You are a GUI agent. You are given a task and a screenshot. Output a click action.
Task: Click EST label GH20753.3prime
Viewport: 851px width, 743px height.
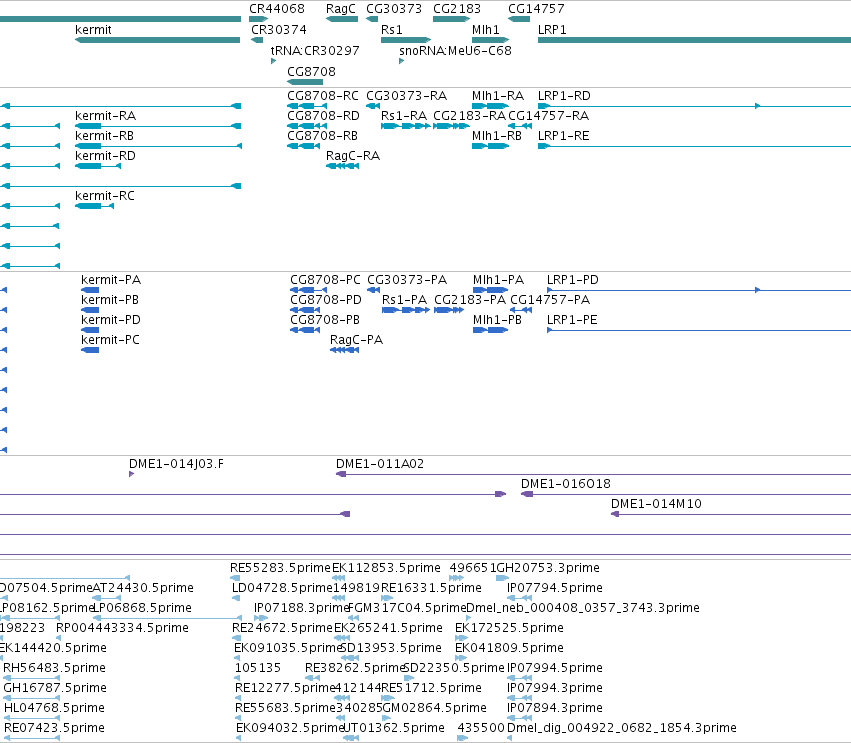click(x=548, y=568)
